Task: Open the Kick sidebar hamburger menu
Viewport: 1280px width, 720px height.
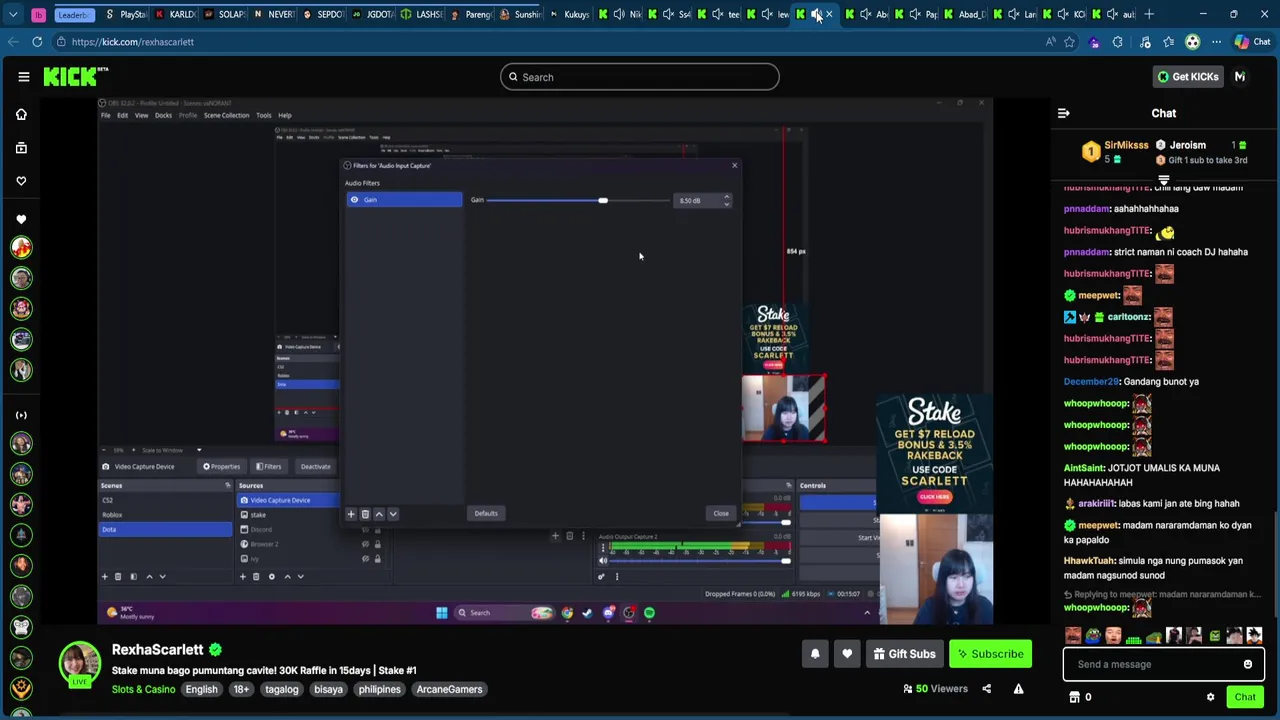Action: [x=23, y=77]
